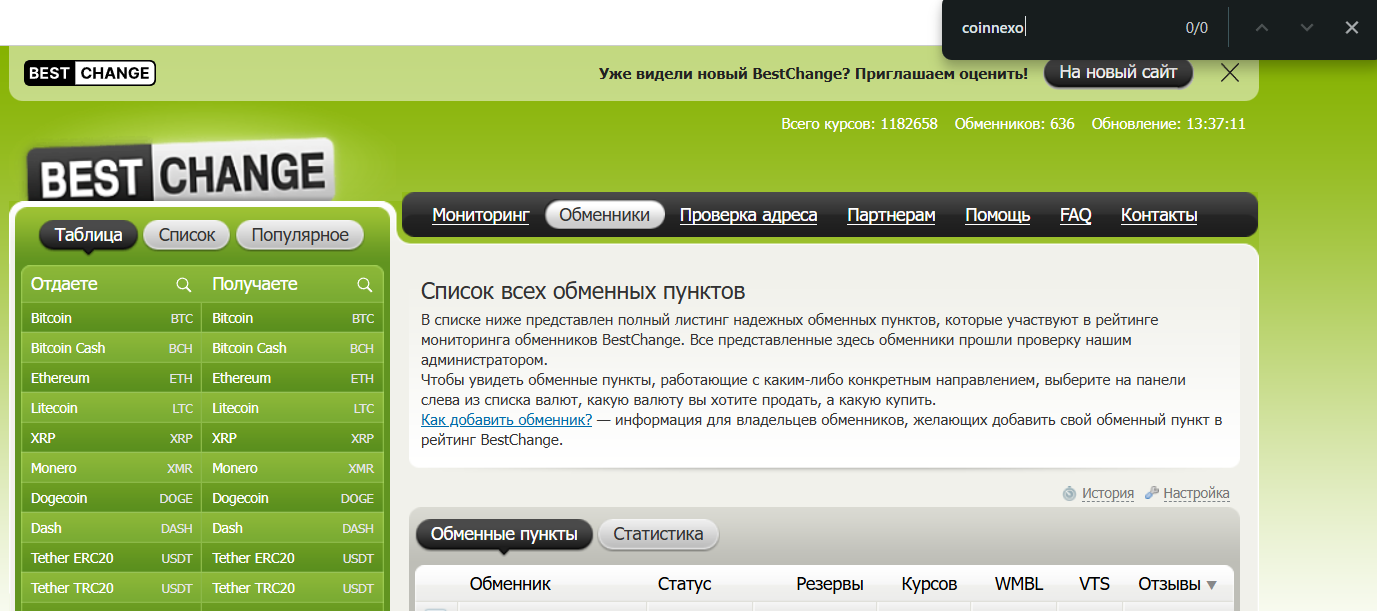Sort table by Отзывы column header text
The height and width of the screenshot is (611, 1377).
1169,584
